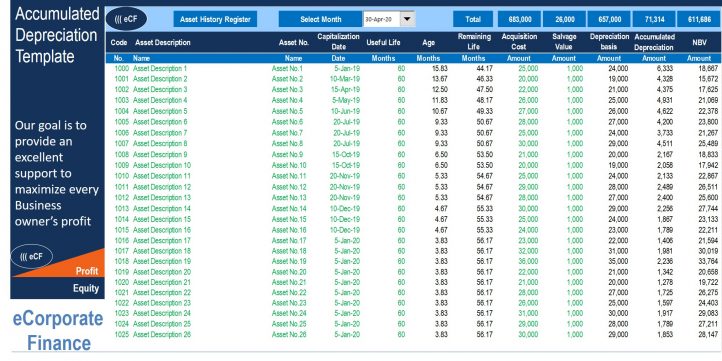Click the Remaining Life column header

pos(474,42)
